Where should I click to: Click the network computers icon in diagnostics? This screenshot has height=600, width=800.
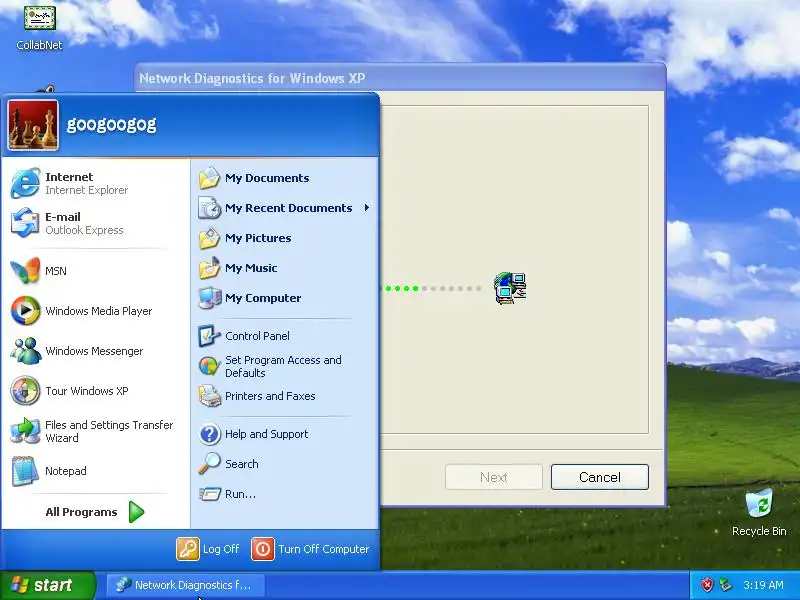point(510,288)
